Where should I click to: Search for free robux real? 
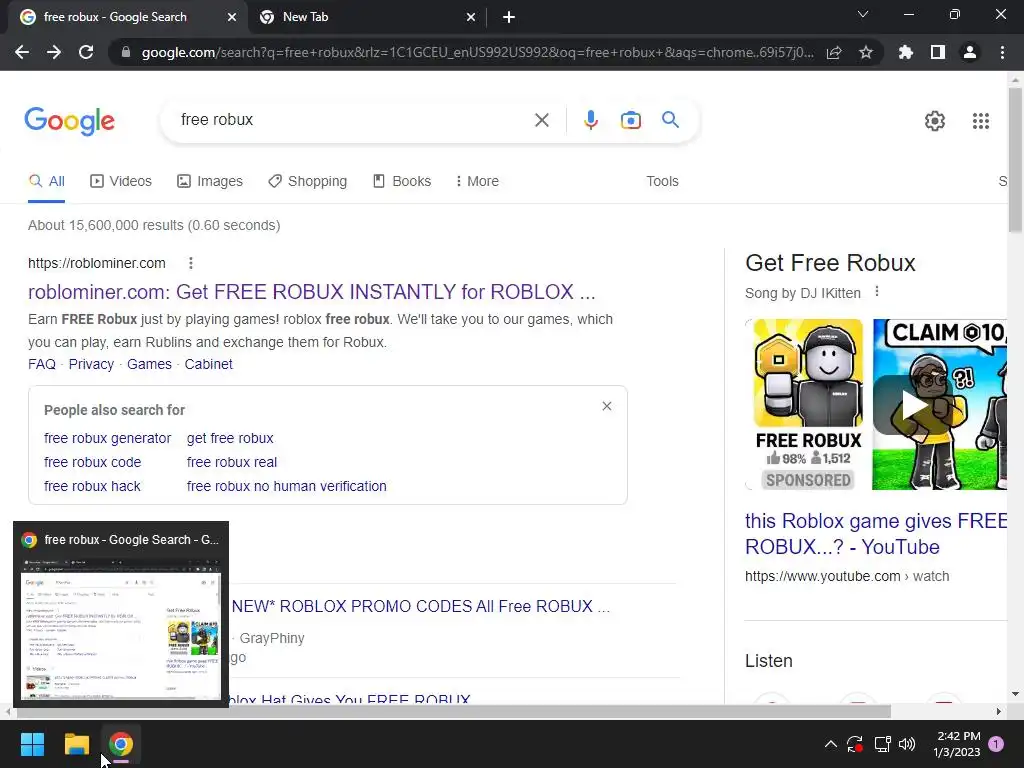pyautogui.click(x=232, y=462)
